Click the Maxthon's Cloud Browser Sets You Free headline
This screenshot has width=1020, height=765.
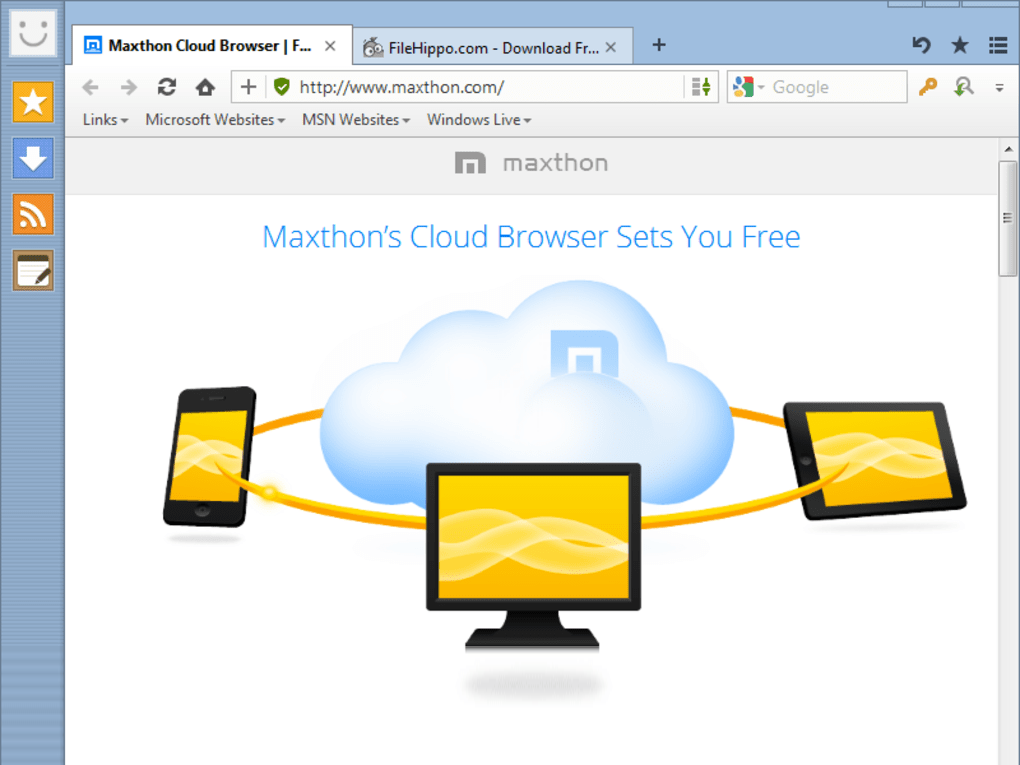click(531, 237)
